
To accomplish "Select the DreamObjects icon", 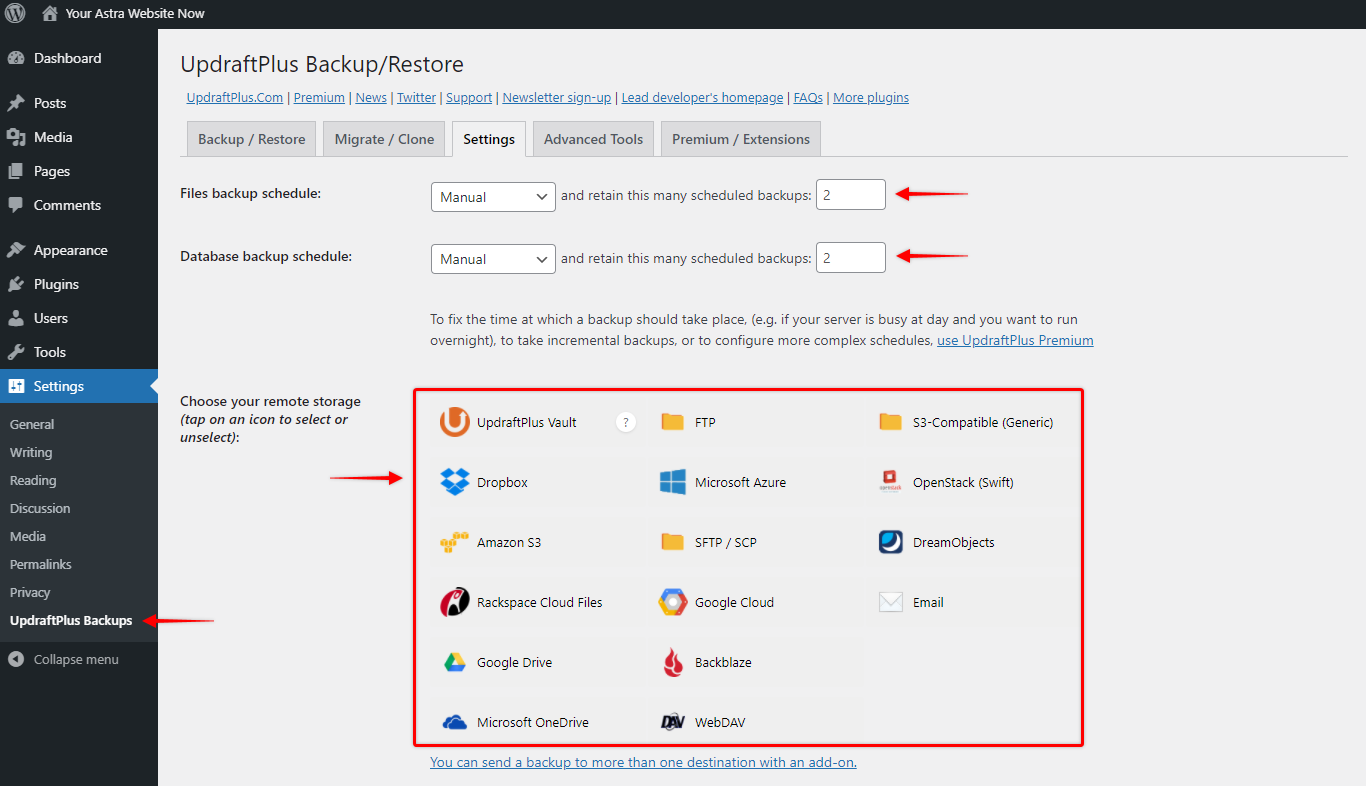I will pyautogui.click(x=890, y=542).
